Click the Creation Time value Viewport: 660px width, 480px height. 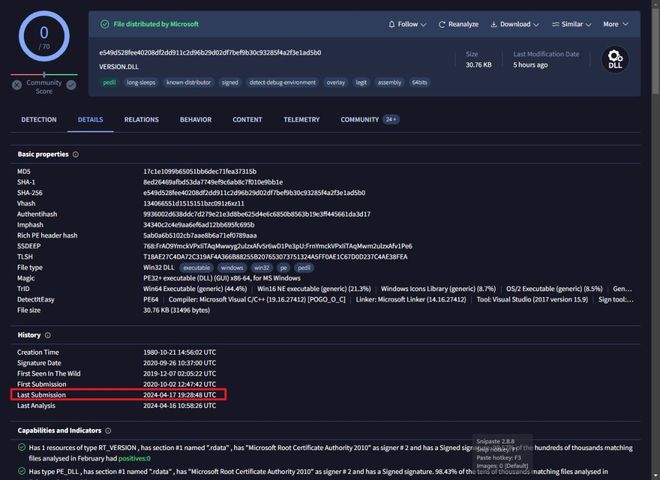(x=179, y=352)
